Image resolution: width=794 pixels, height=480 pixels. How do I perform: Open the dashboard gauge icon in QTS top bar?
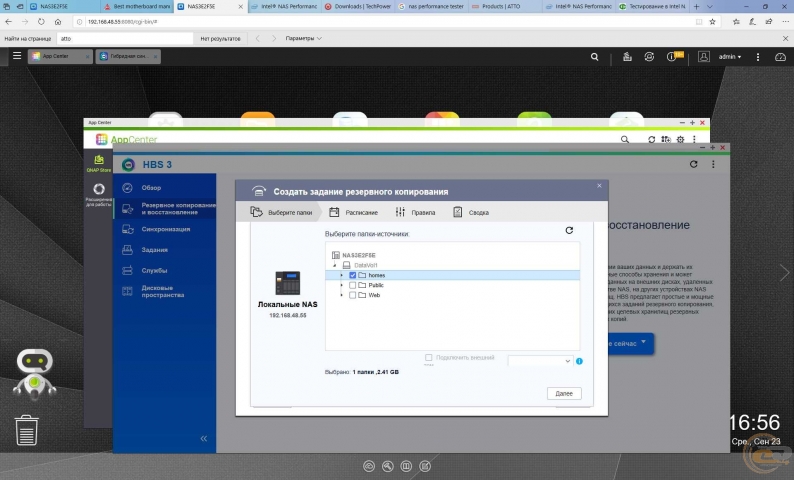[780, 57]
